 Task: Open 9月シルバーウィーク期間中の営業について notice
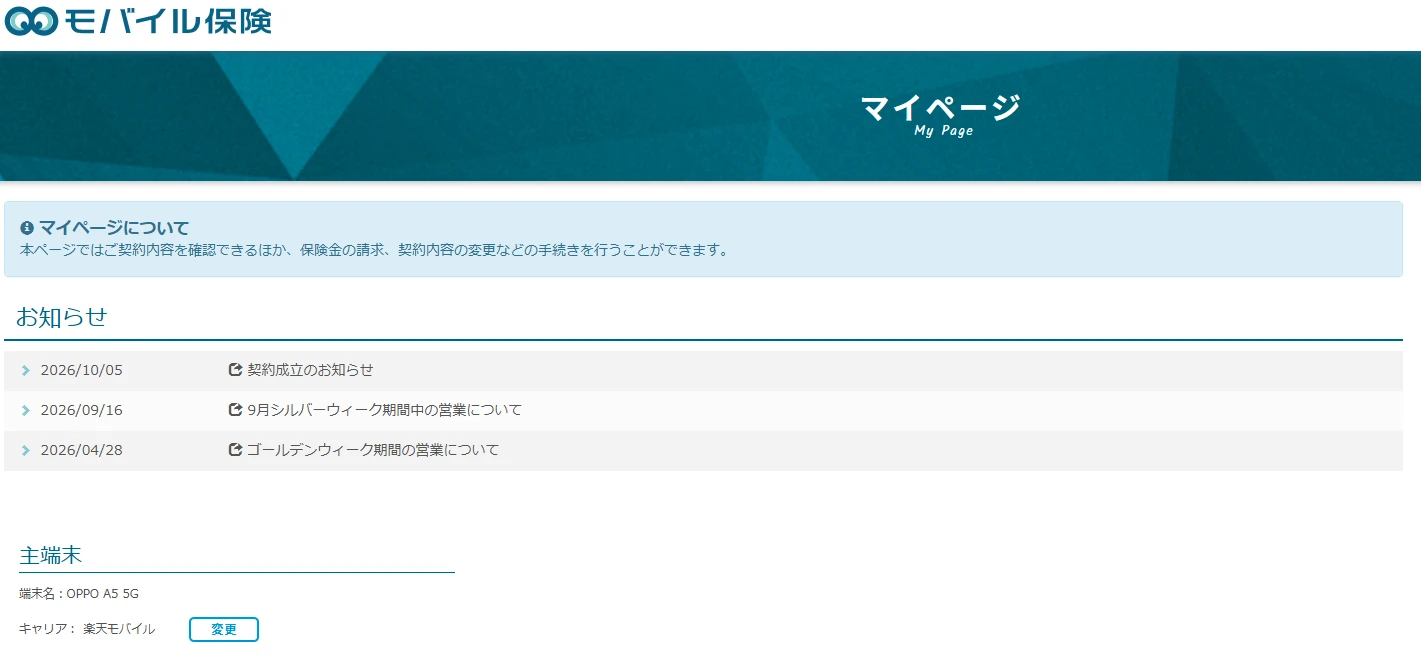[384, 410]
